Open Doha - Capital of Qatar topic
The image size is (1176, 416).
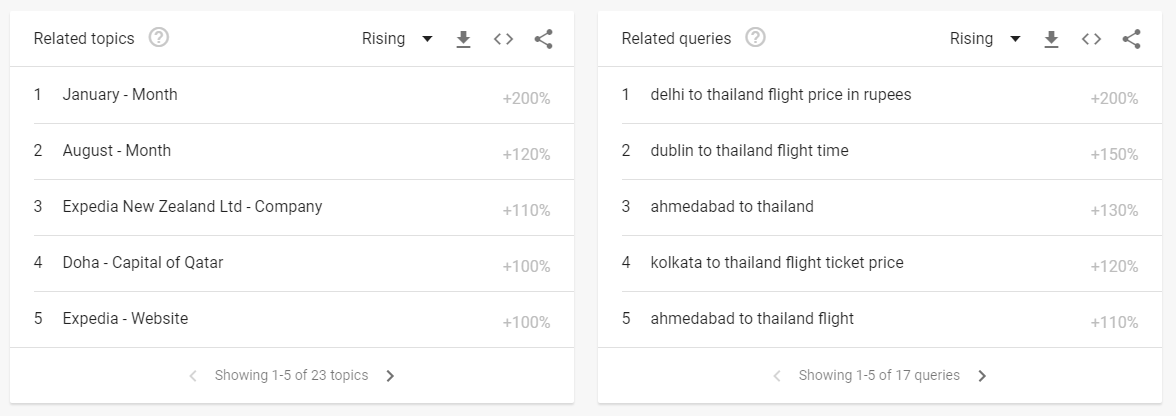coord(292,263)
